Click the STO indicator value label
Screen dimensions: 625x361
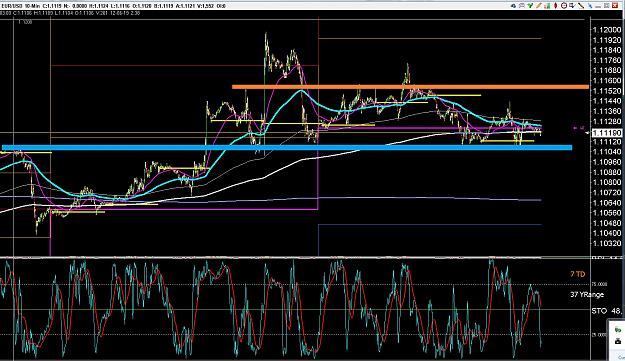607,311
